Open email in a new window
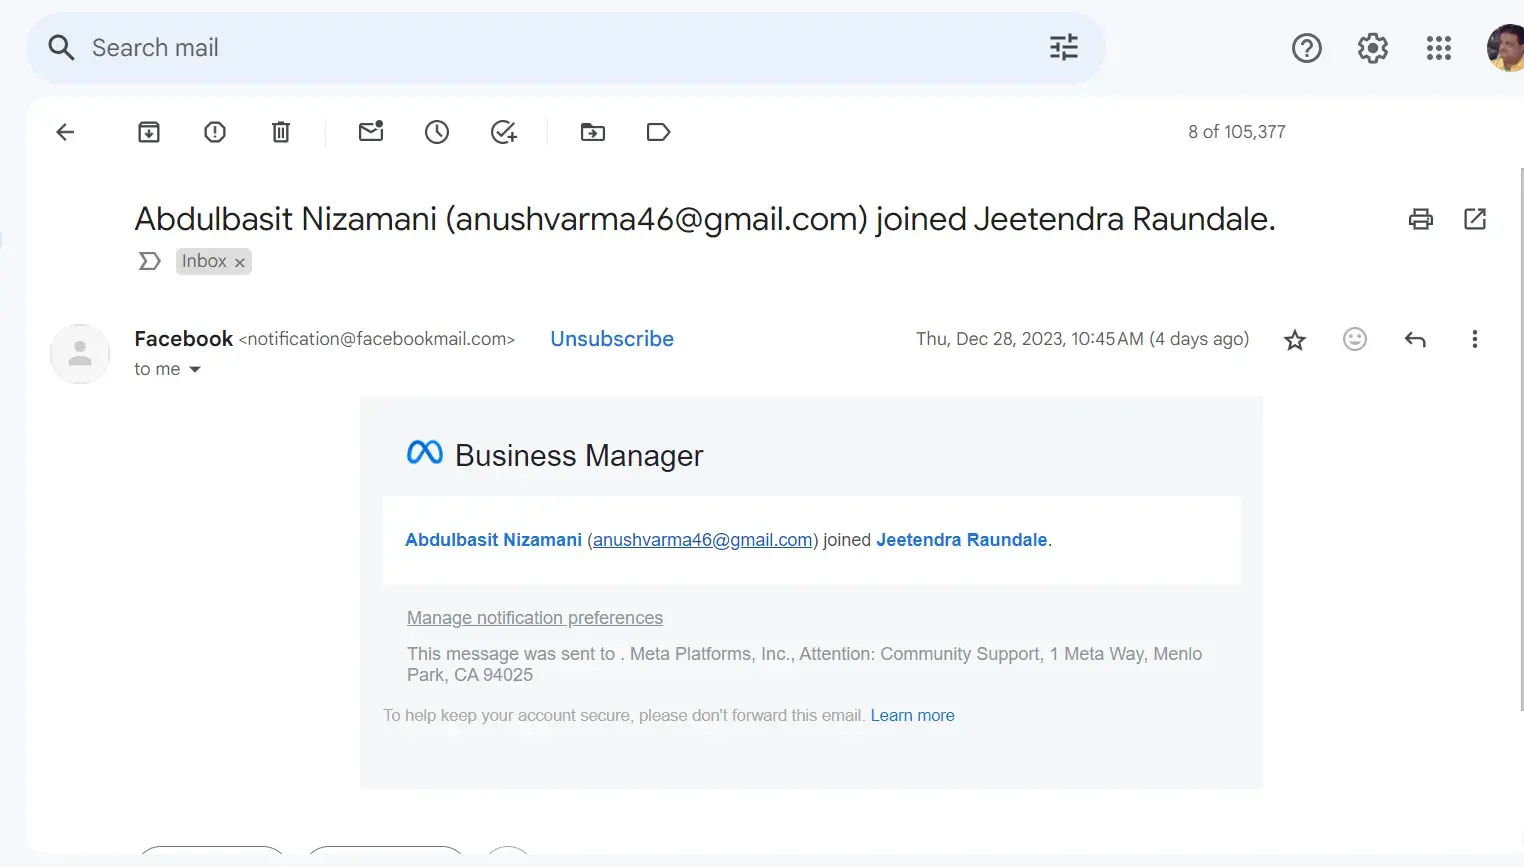 coord(1475,219)
